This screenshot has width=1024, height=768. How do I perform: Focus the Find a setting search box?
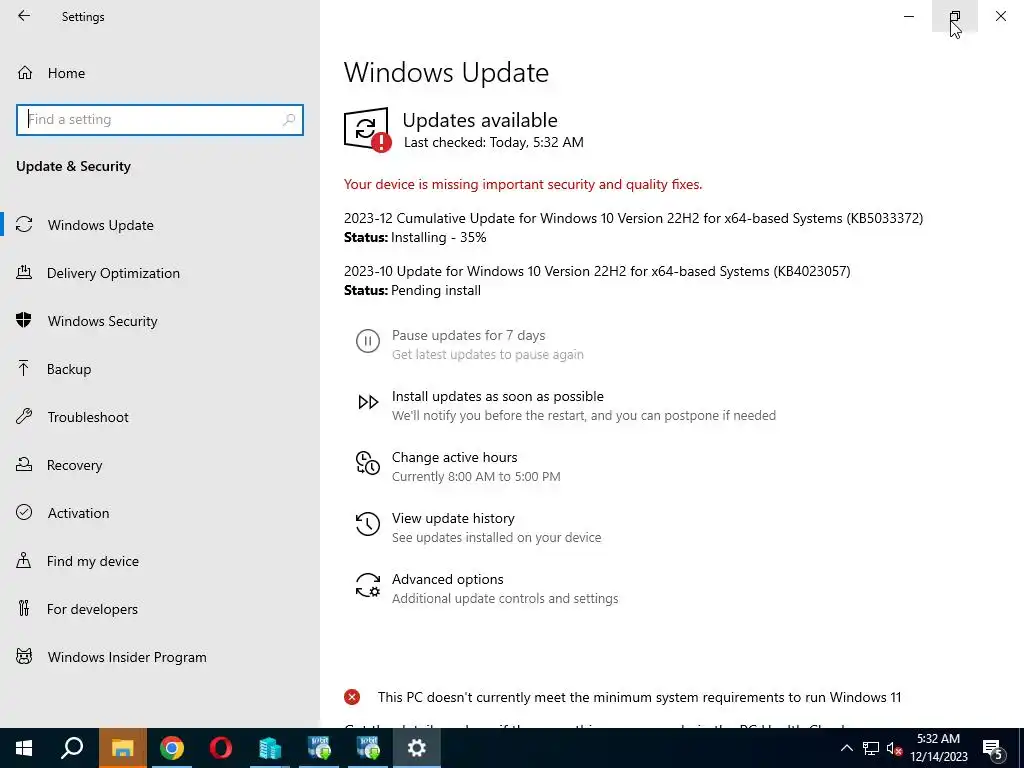click(160, 120)
